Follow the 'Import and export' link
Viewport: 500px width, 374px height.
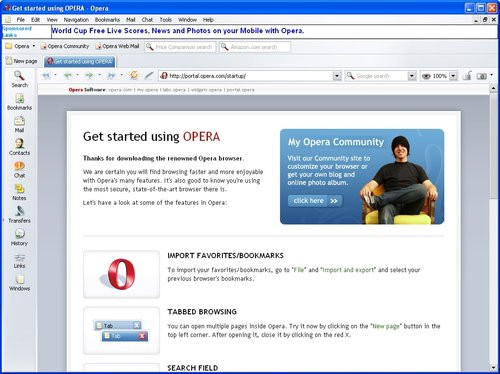(x=348, y=270)
